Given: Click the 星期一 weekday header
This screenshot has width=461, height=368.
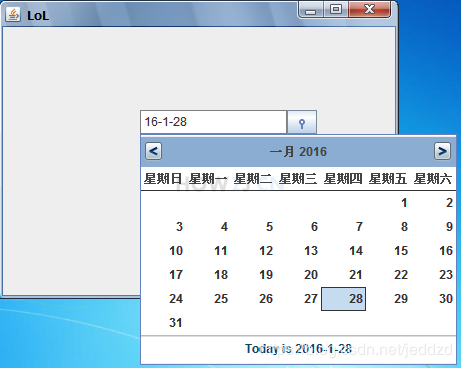Looking at the screenshot, I should point(208,179).
